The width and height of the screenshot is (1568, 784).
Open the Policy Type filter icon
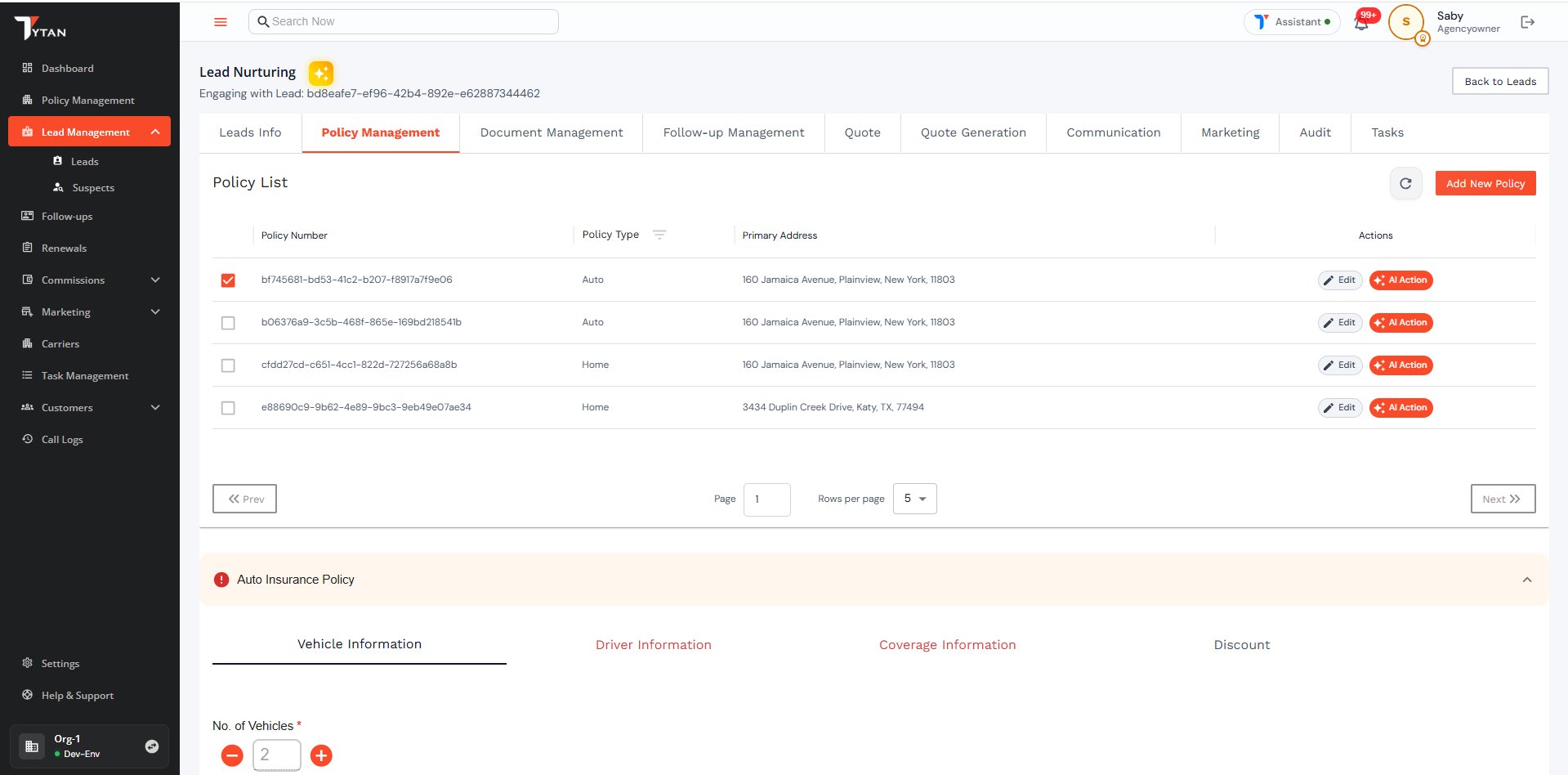(x=659, y=235)
